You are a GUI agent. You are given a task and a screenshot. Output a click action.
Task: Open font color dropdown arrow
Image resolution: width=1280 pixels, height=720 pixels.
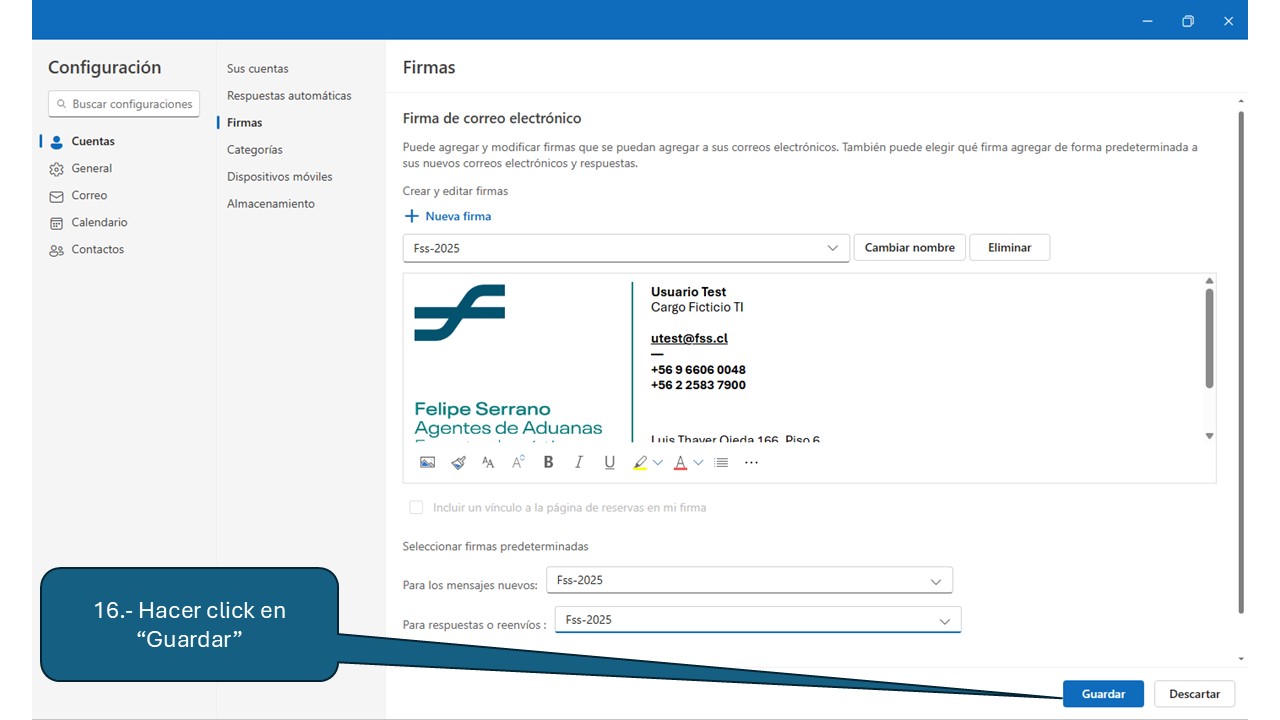(x=698, y=462)
